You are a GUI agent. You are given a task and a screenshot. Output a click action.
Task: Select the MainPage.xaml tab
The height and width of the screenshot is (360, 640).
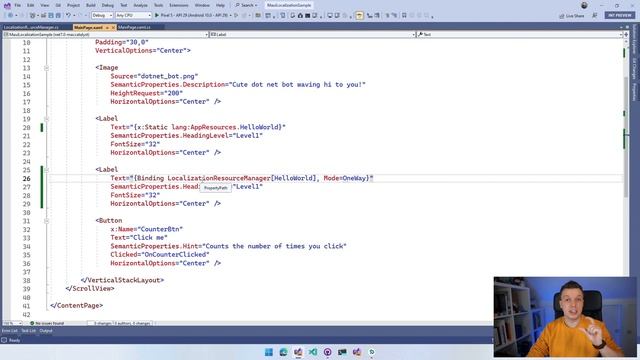[x=88, y=27]
